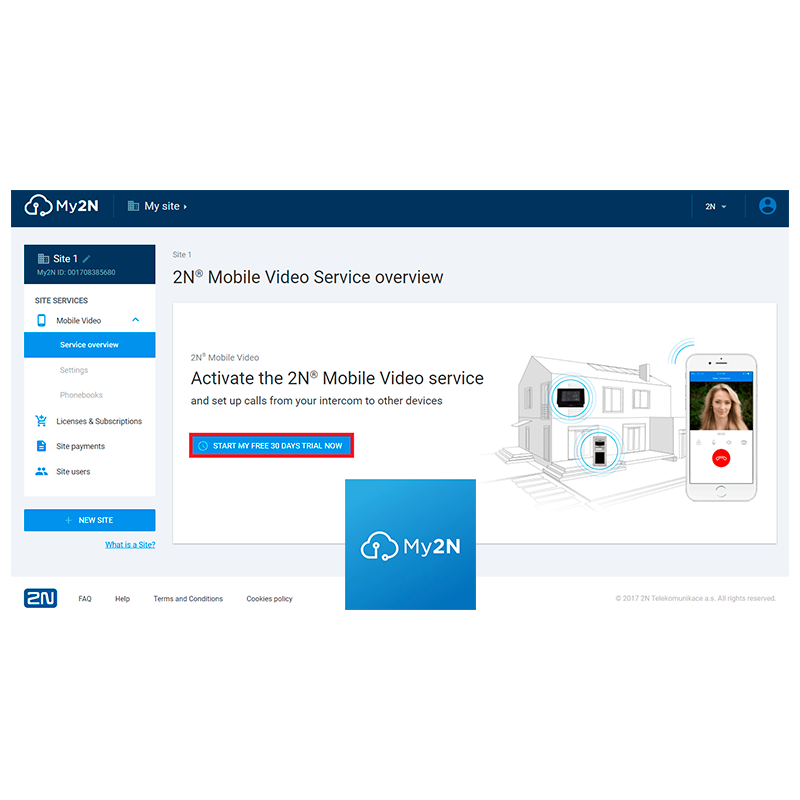Click the pencil icon to edit Site 1
800x800 pixels.
(x=87, y=259)
